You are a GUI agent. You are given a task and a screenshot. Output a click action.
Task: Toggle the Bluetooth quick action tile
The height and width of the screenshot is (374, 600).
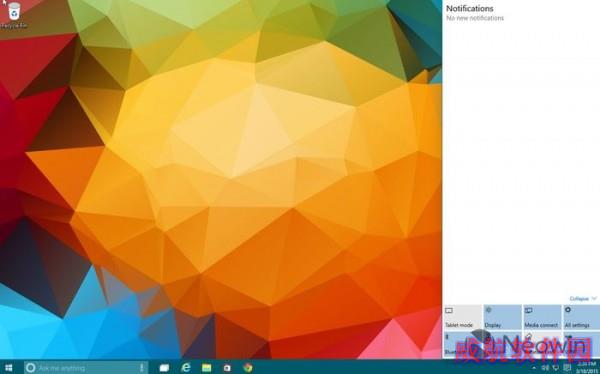click(462, 345)
